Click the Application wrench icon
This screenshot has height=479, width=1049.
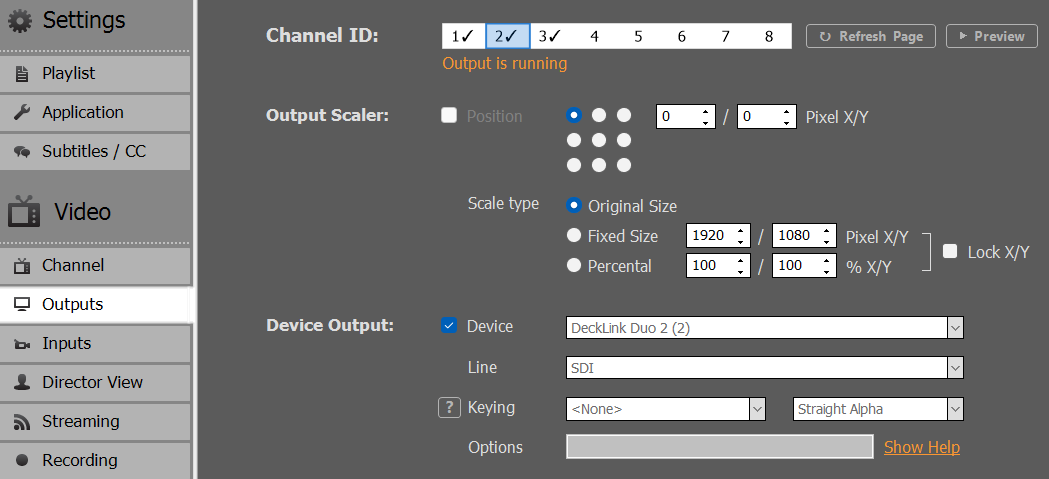[22, 112]
